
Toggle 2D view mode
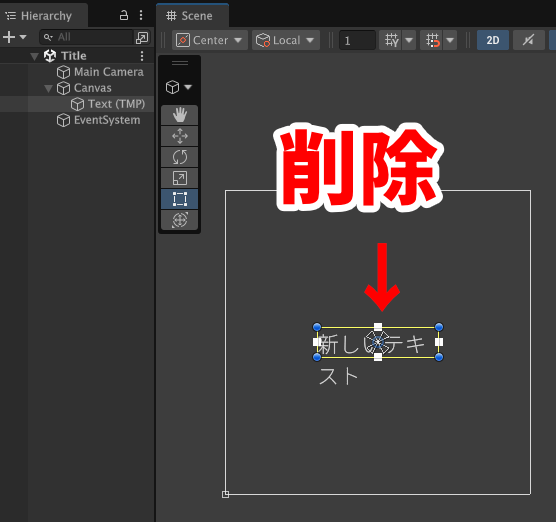pyautogui.click(x=493, y=40)
